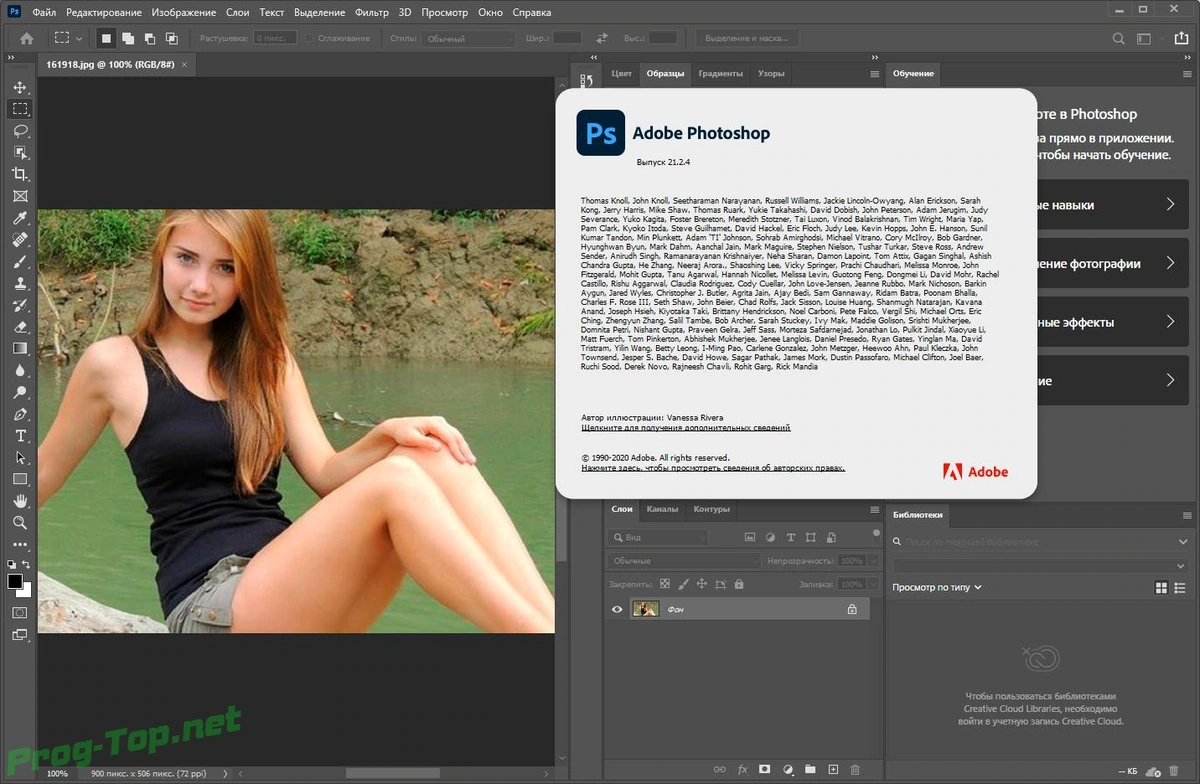1200x784 pixels.
Task: Choose Subtract from Selection mode
Action: (x=150, y=38)
